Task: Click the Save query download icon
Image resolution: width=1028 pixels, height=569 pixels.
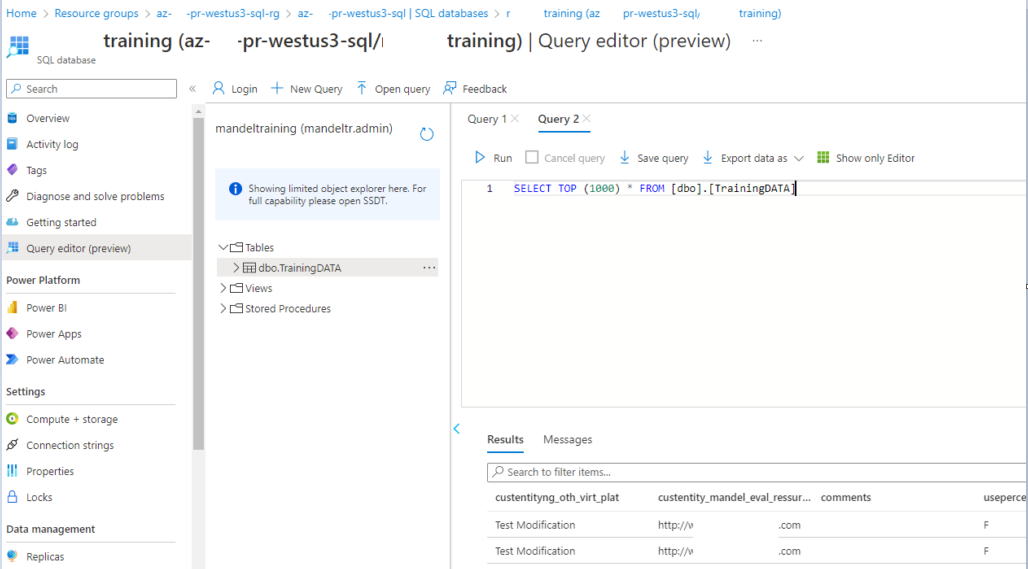Action: pyautogui.click(x=624, y=157)
